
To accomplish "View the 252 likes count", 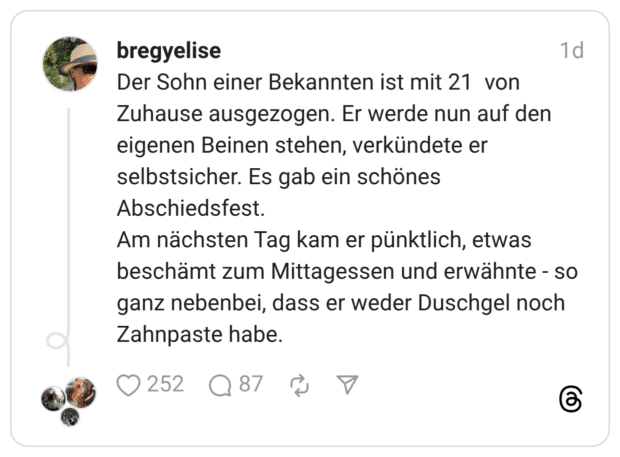I will click(x=165, y=384).
